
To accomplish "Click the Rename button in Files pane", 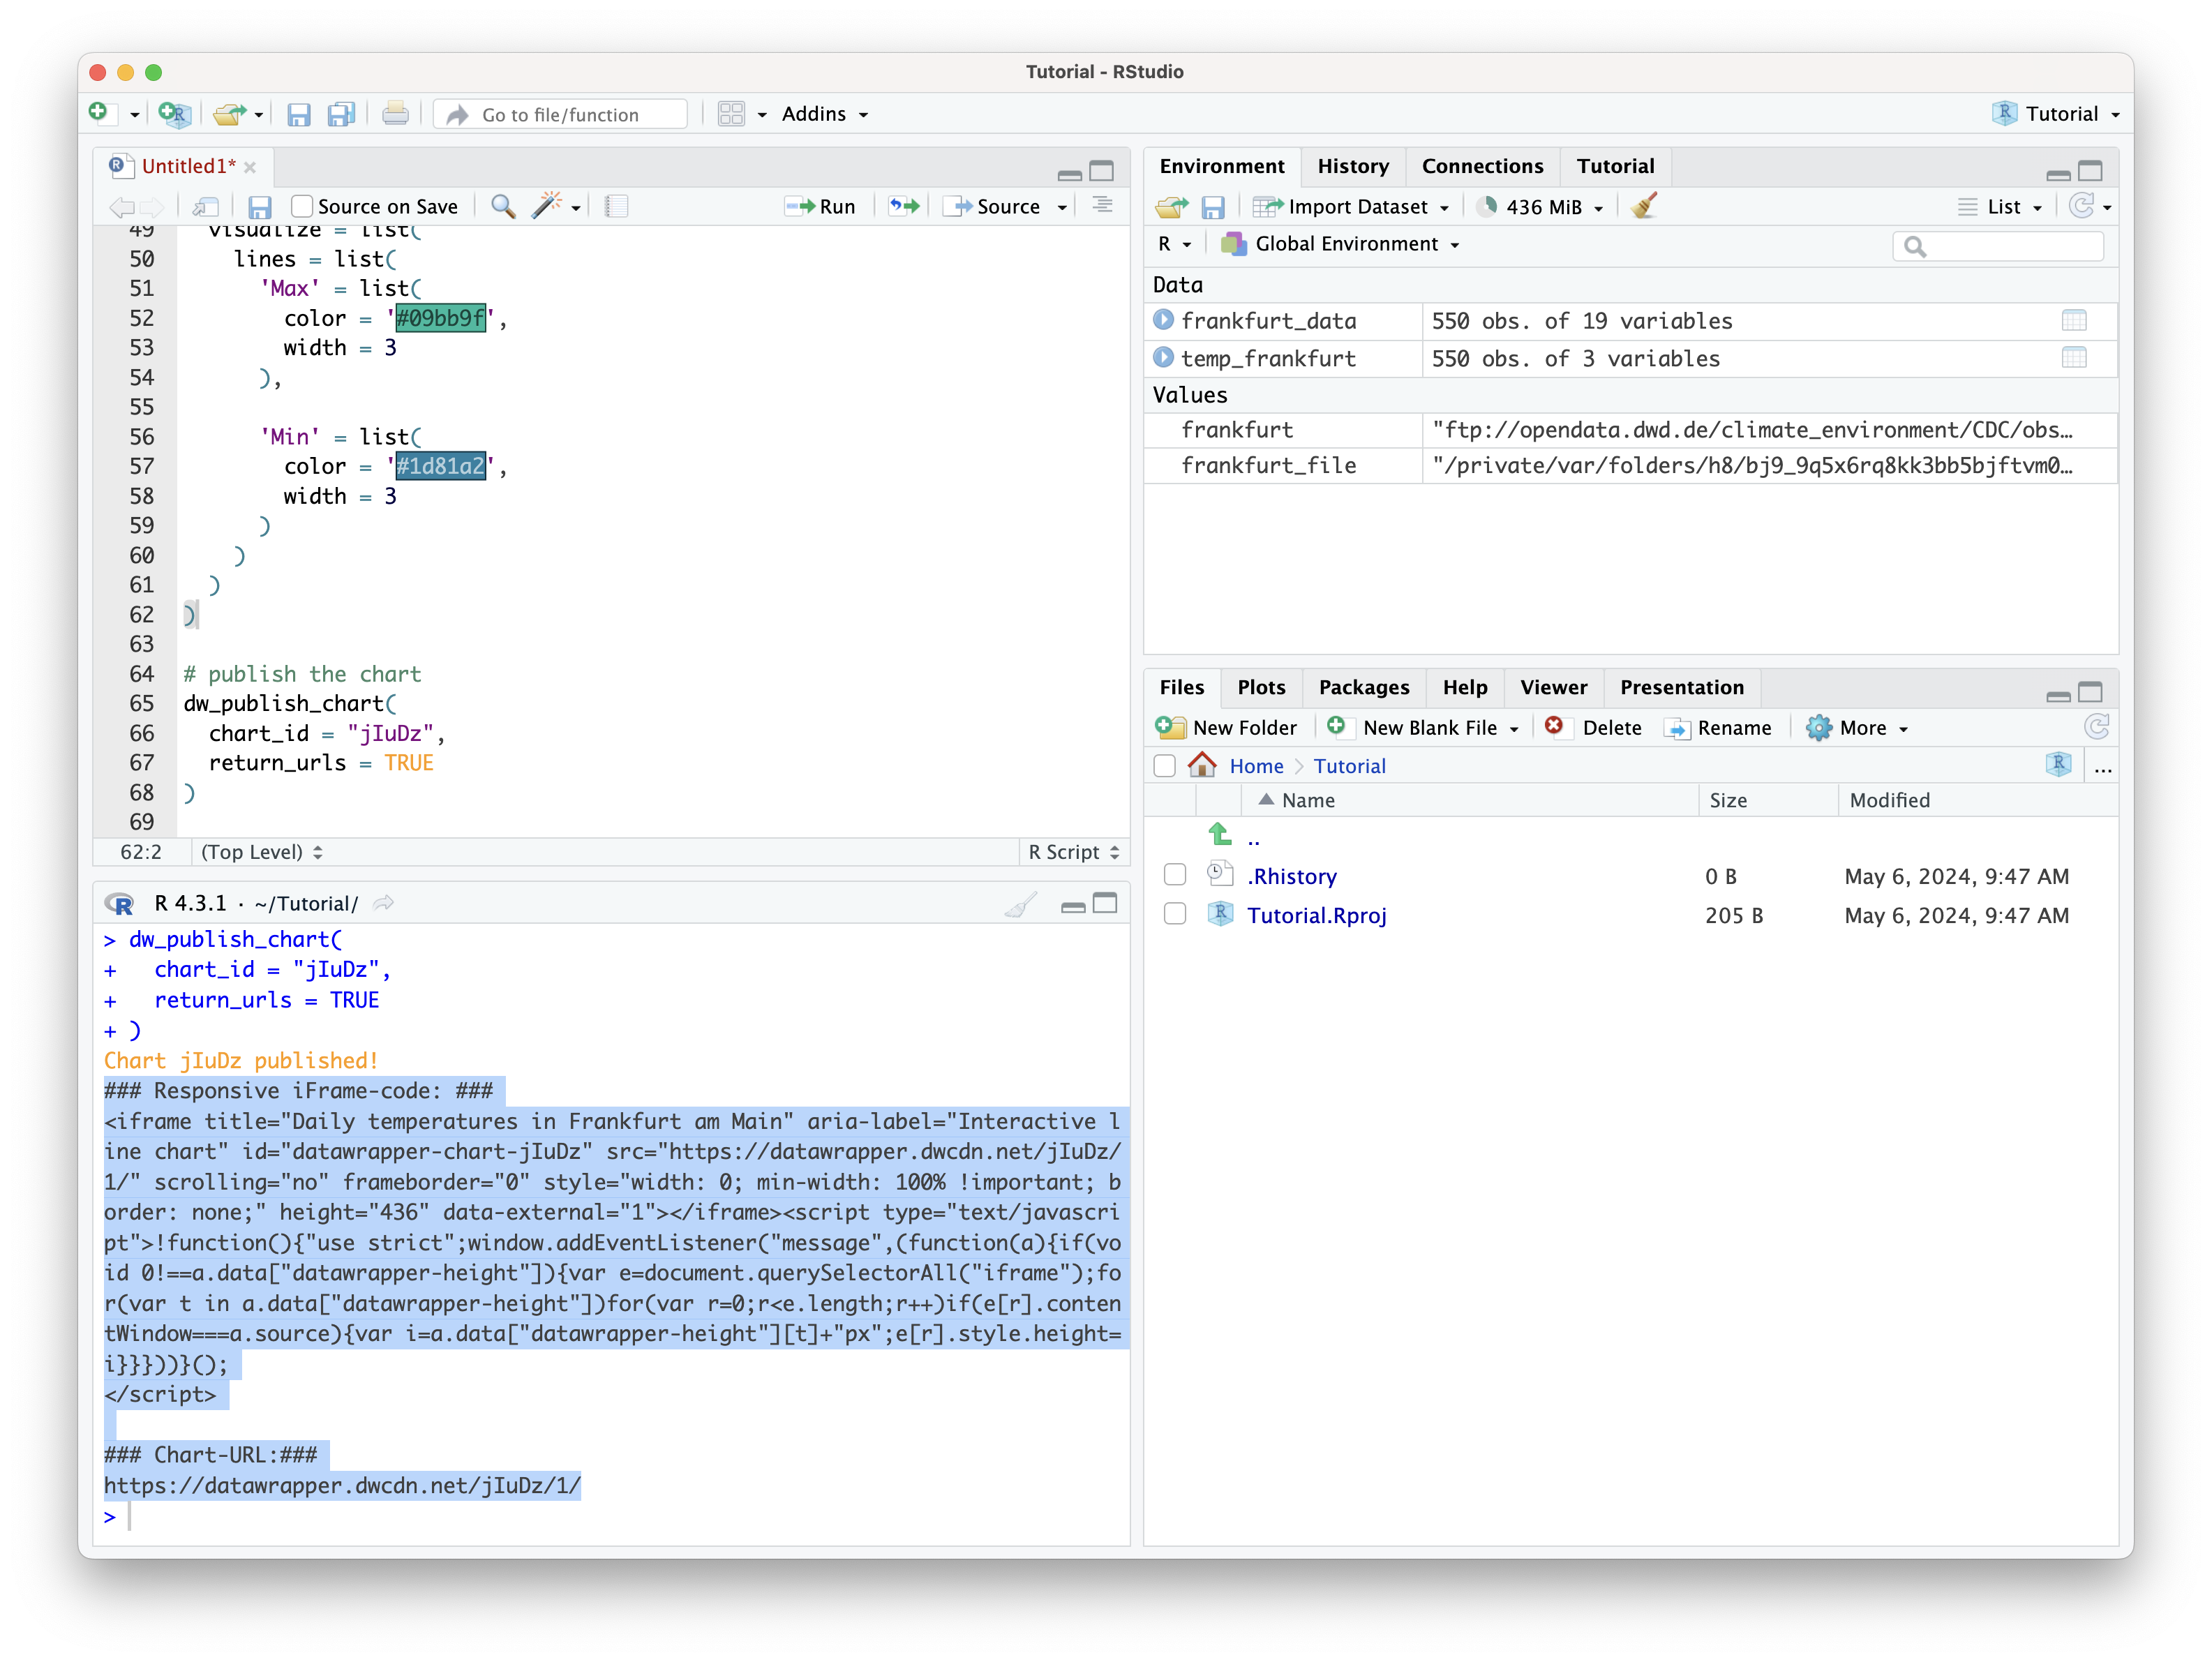I will click(1718, 728).
